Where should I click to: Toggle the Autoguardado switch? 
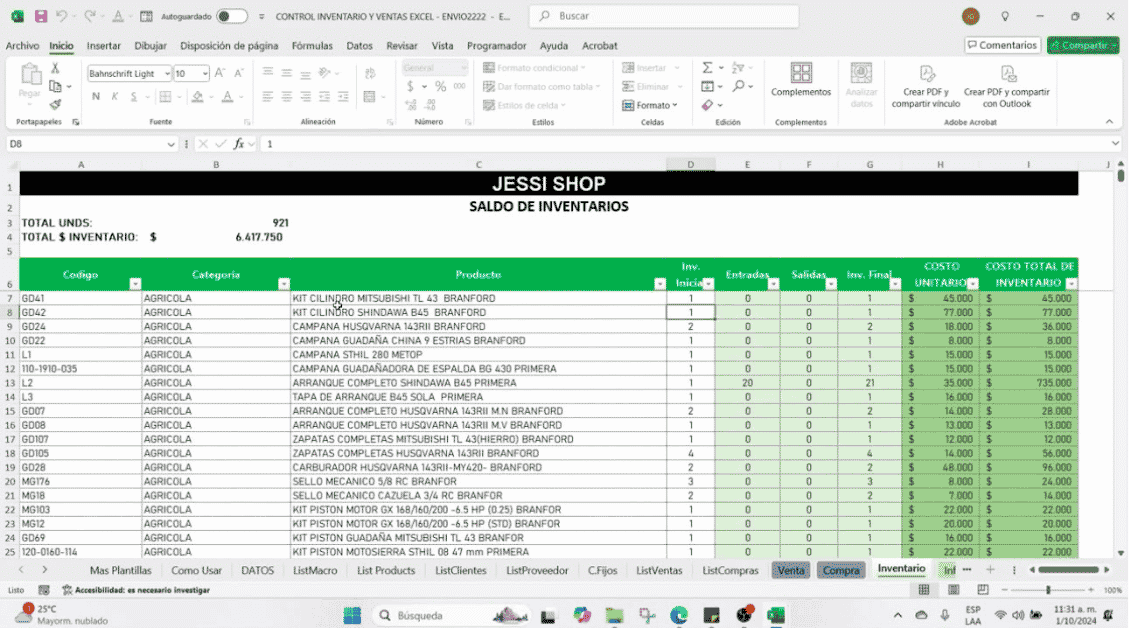tap(232, 16)
